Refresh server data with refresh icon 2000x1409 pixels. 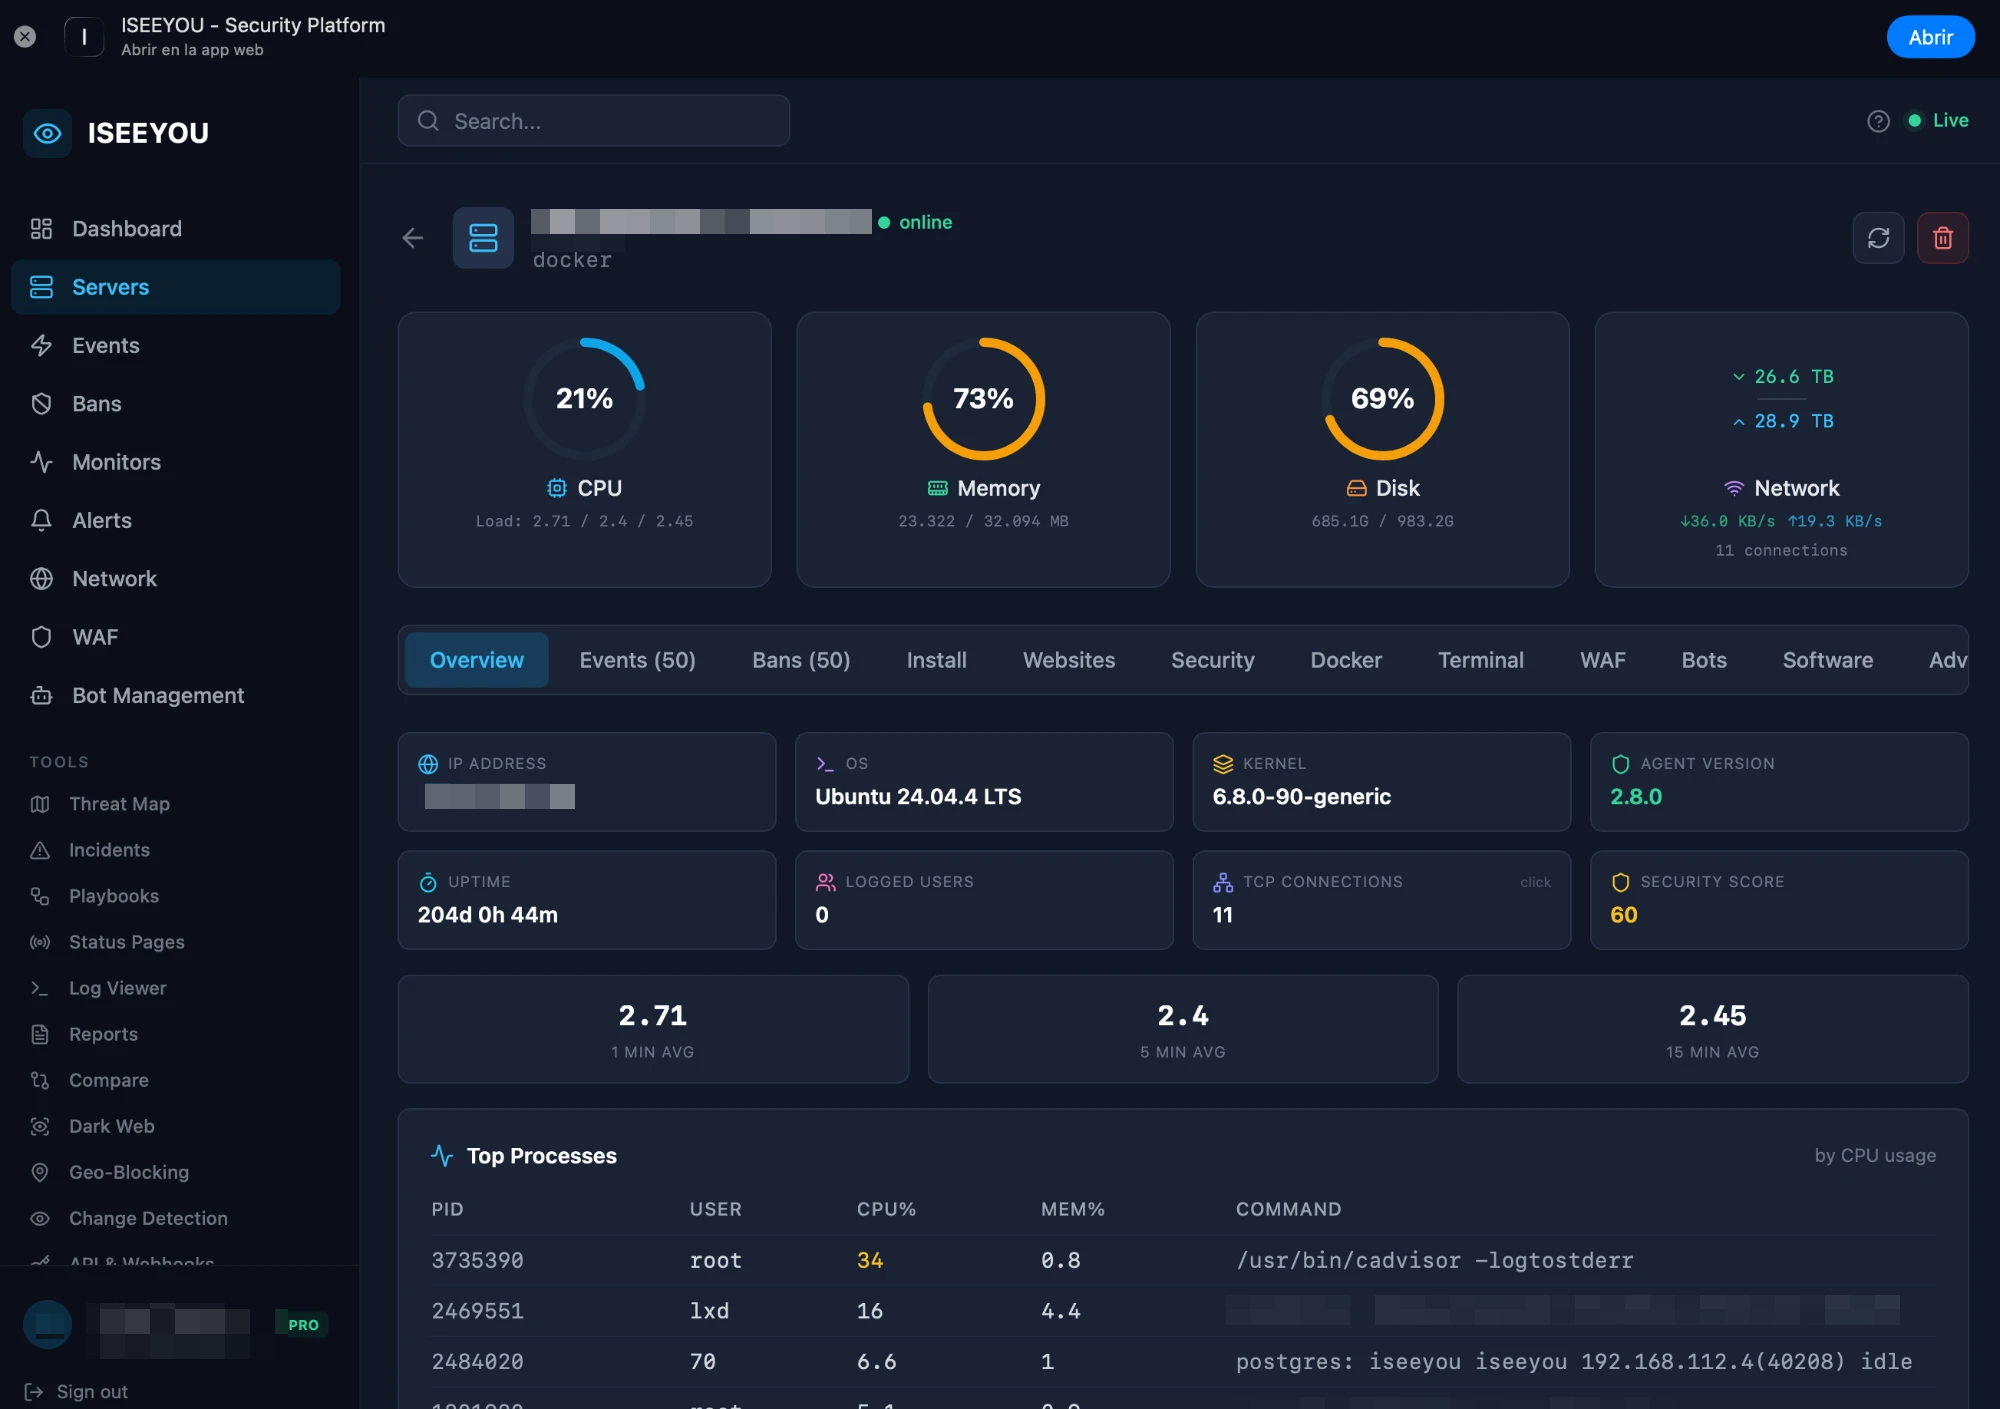pos(1878,238)
